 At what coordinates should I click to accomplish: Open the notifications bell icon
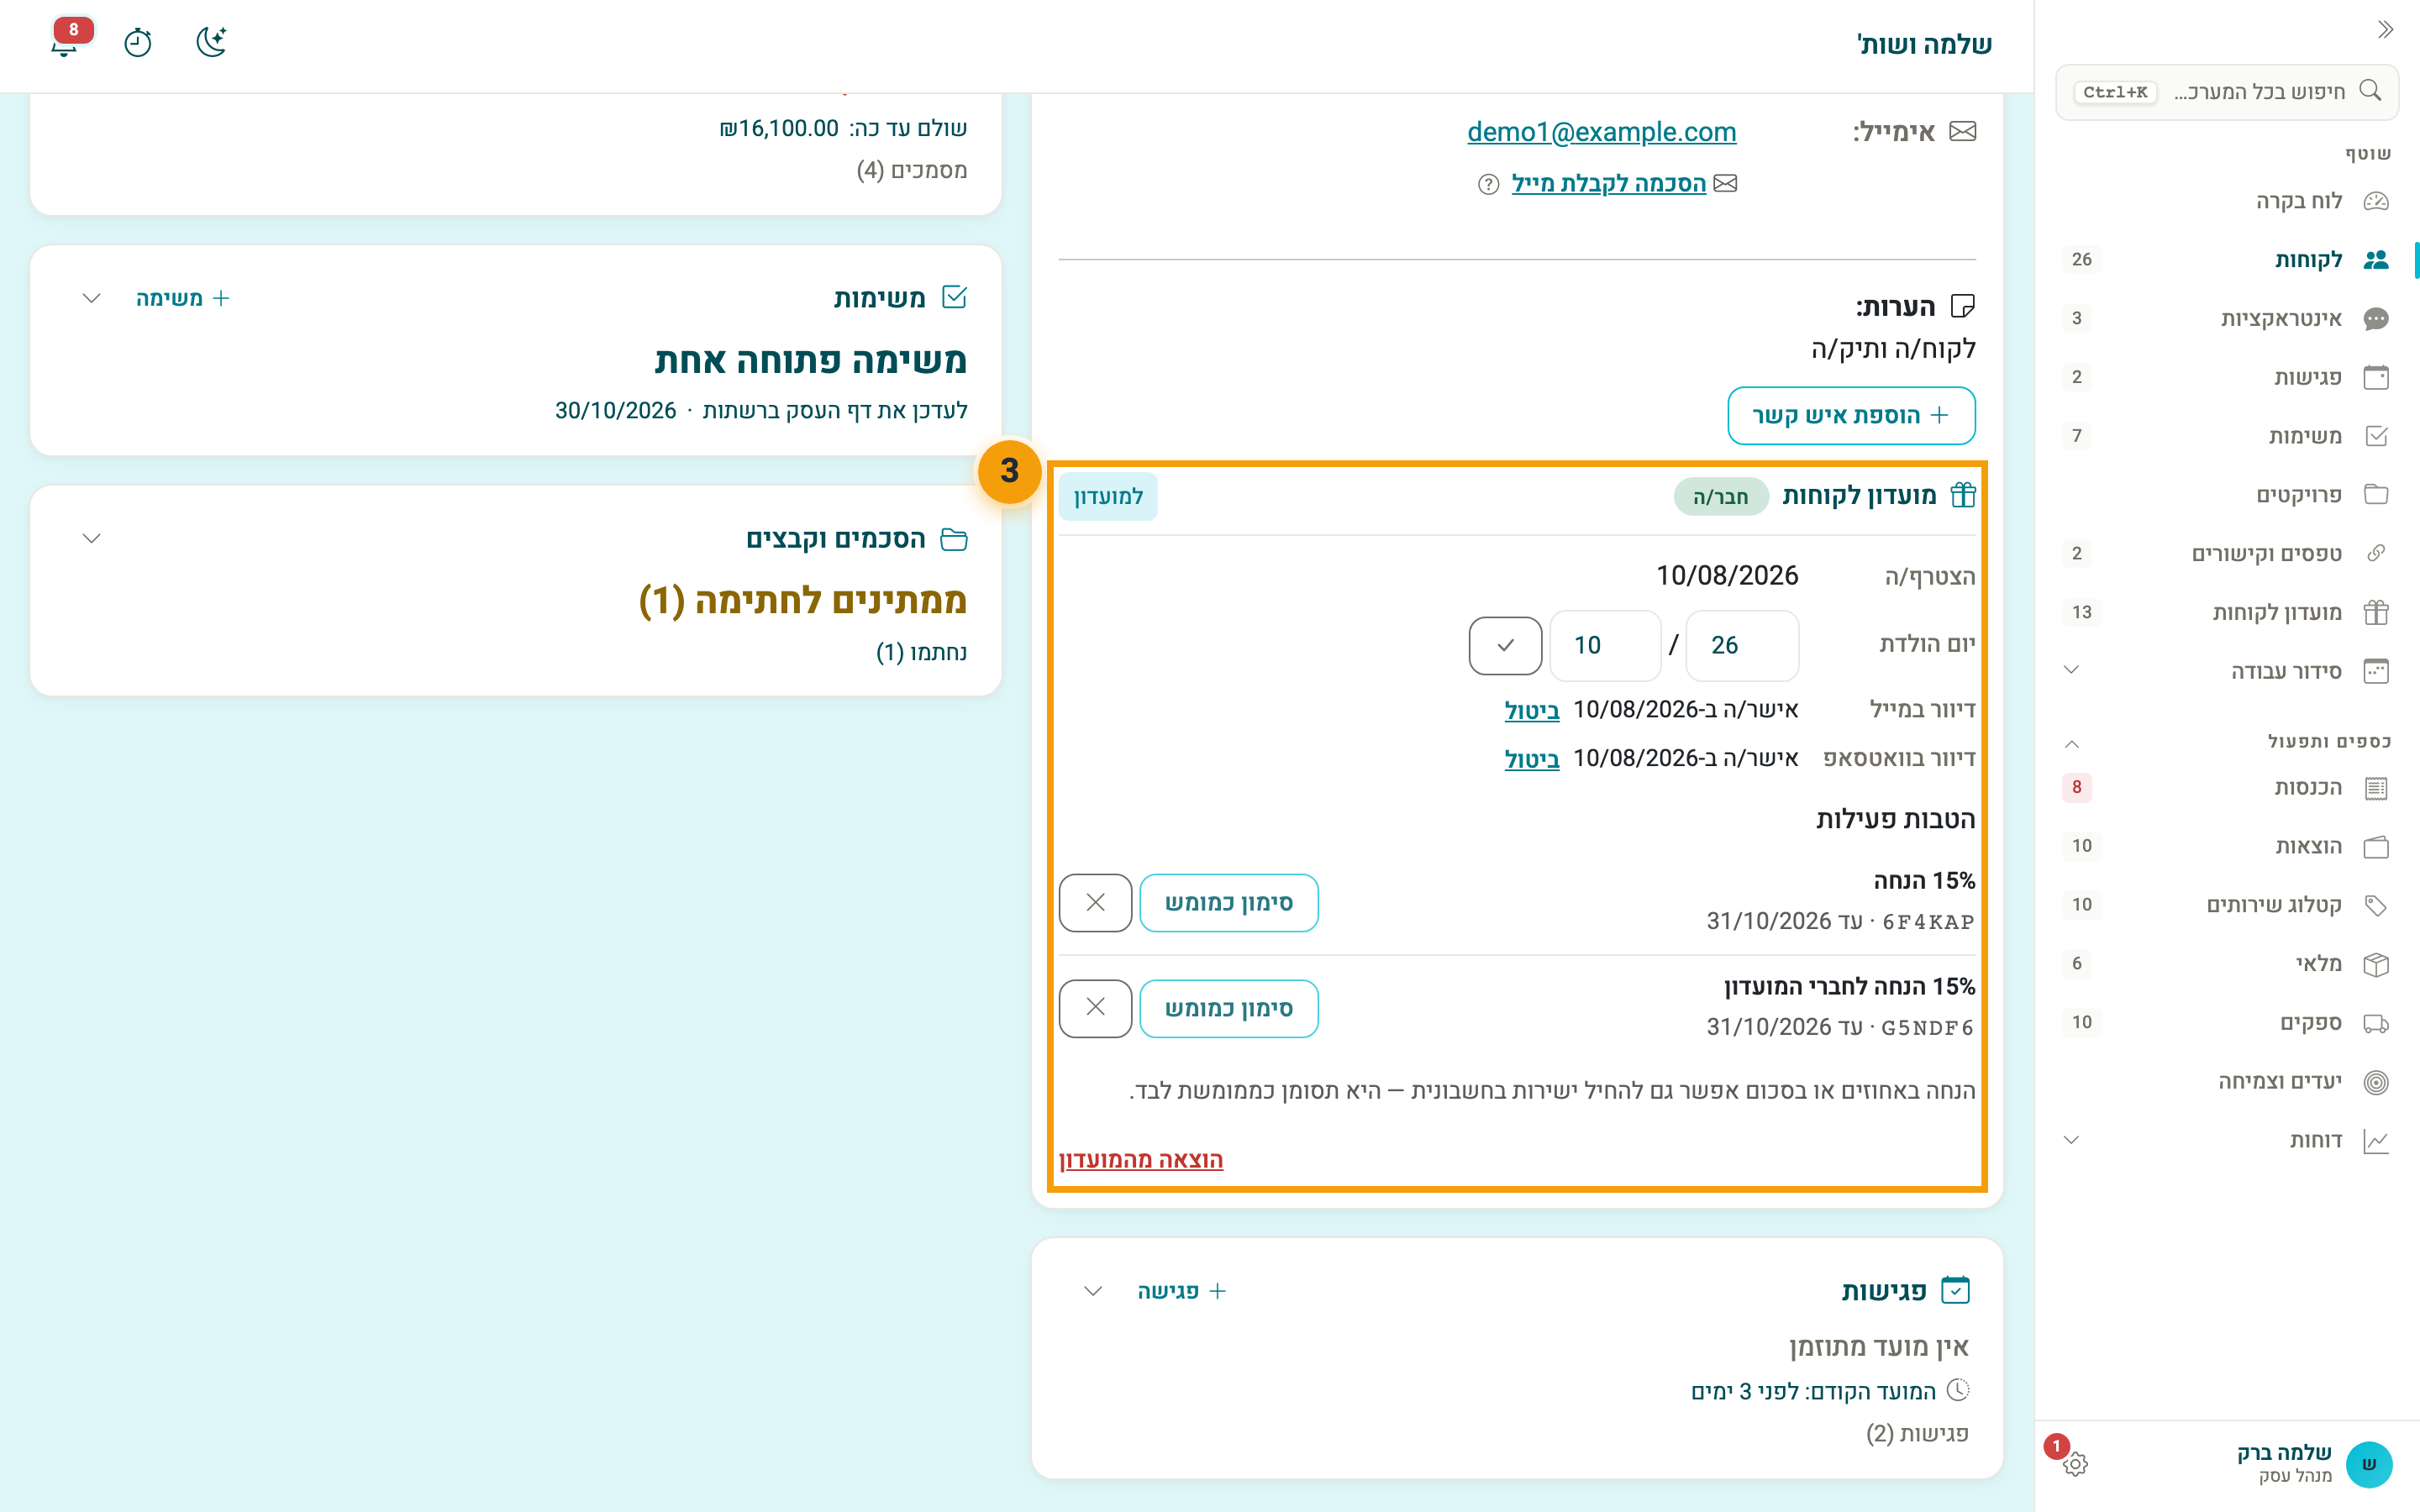click(x=65, y=42)
